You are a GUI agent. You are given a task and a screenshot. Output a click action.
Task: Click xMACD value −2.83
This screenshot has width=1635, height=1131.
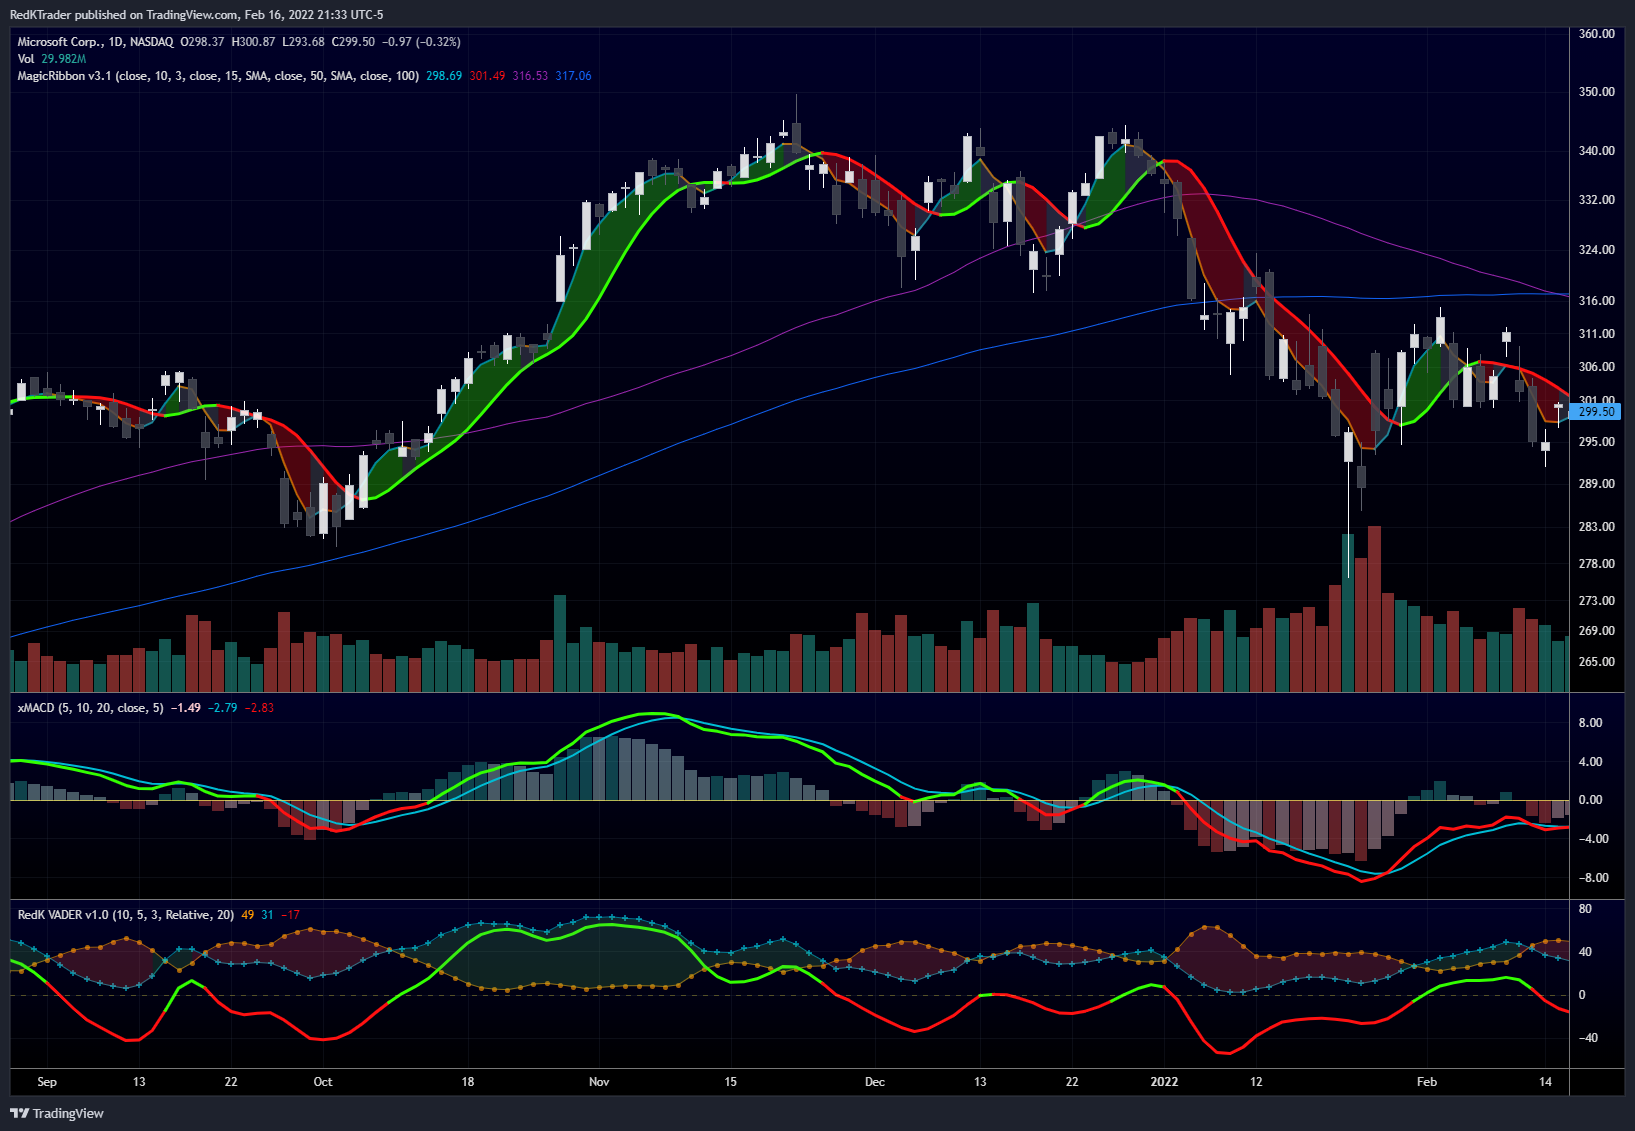click(259, 708)
